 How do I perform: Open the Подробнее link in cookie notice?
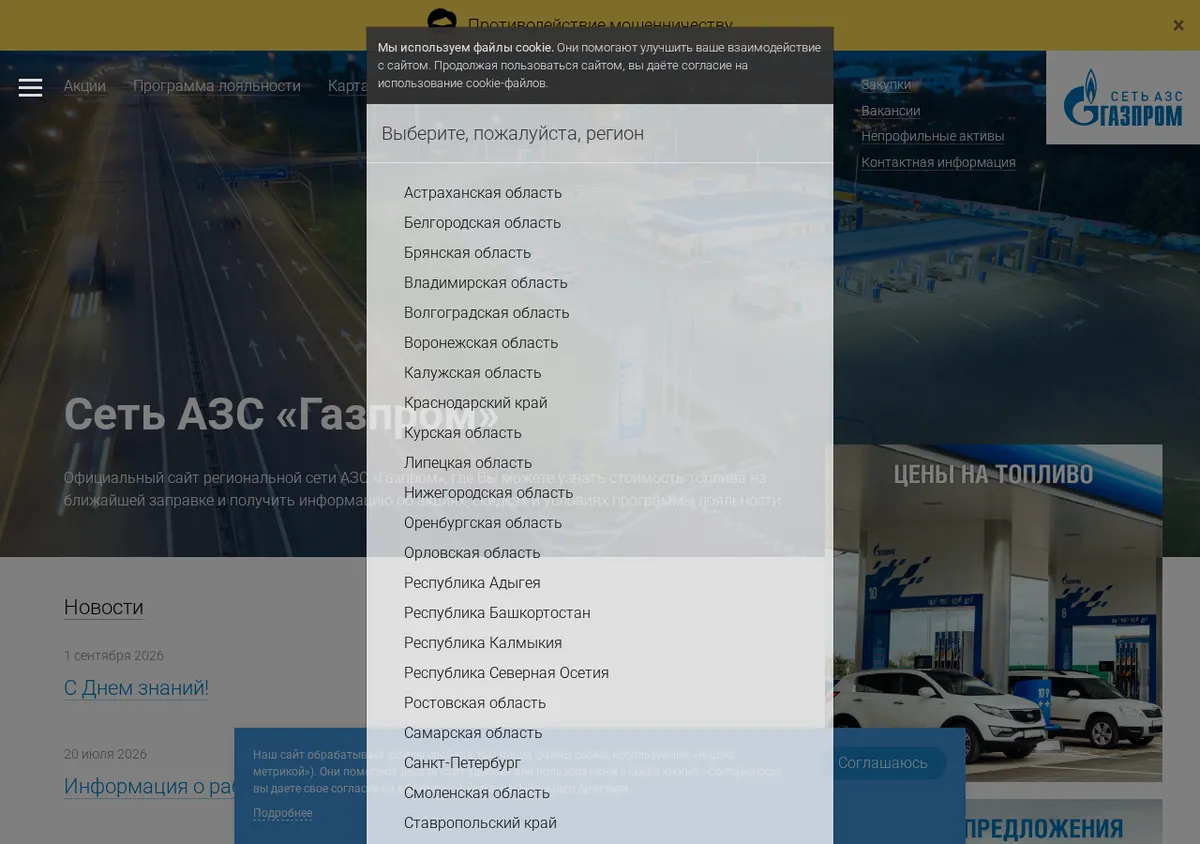click(x=282, y=813)
